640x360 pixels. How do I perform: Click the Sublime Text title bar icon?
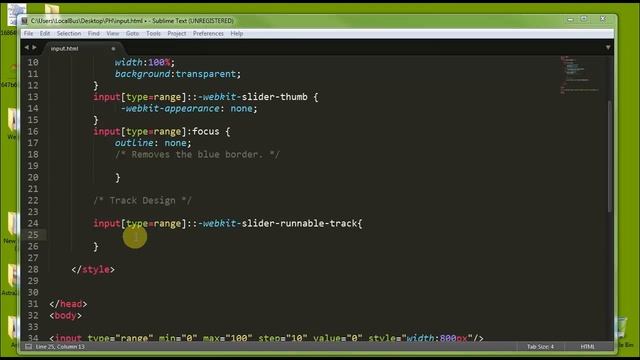[24, 20]
